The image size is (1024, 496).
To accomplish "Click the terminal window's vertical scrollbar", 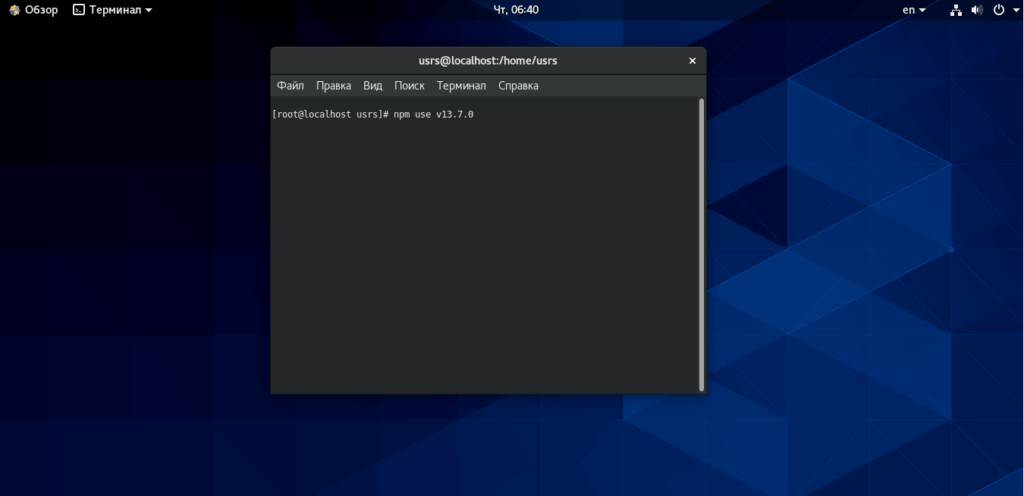I will coord(702,245).
